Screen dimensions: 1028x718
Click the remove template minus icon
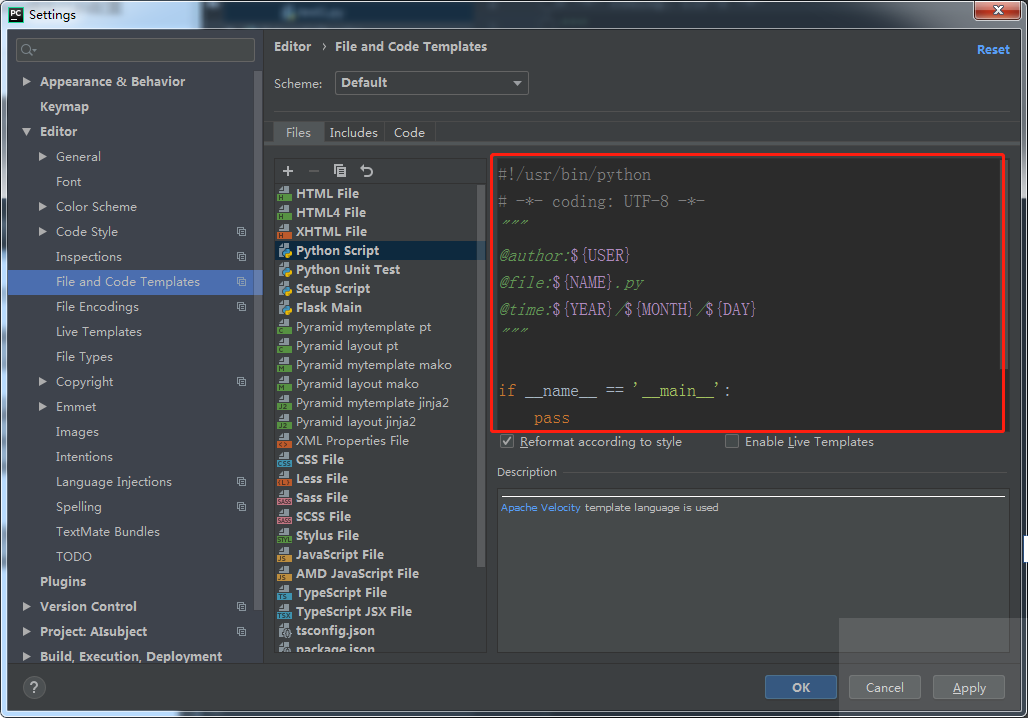point(313,171)
